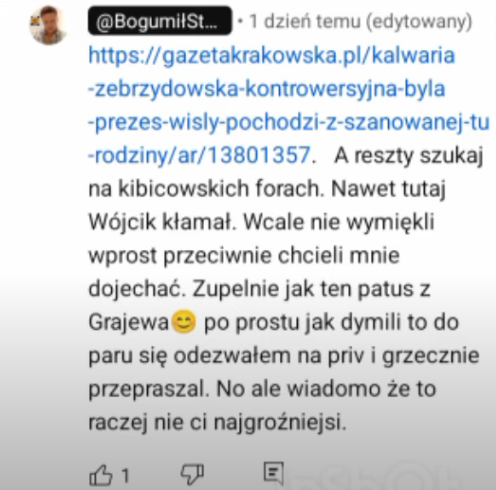Click the like count number 1

125,476
